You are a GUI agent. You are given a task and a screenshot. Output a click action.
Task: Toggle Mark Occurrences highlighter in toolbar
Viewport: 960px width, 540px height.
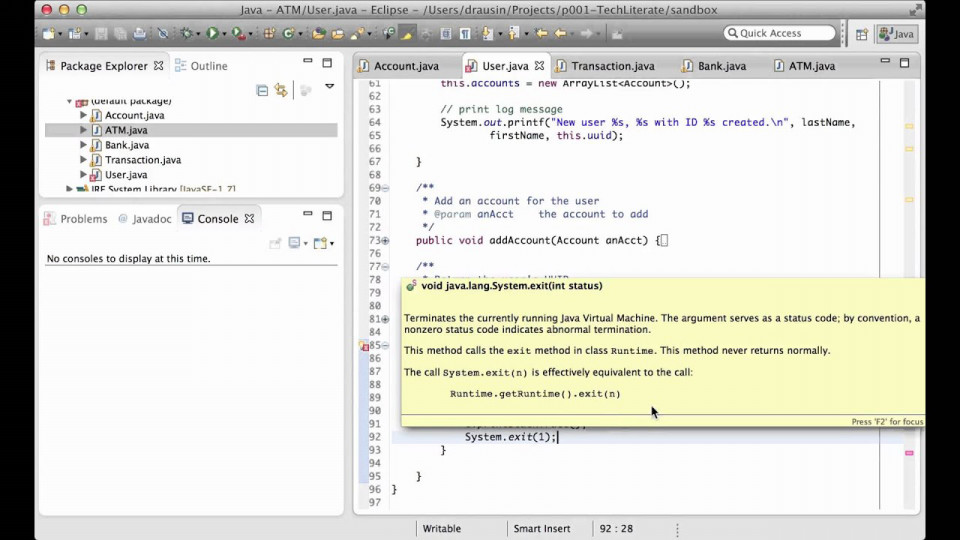click(407, 33)
